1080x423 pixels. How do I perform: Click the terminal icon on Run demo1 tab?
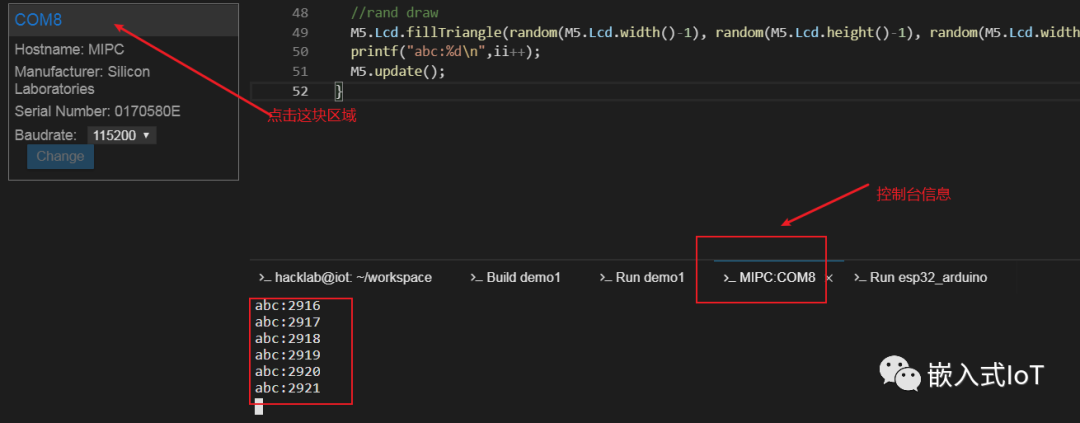point(605,278)
